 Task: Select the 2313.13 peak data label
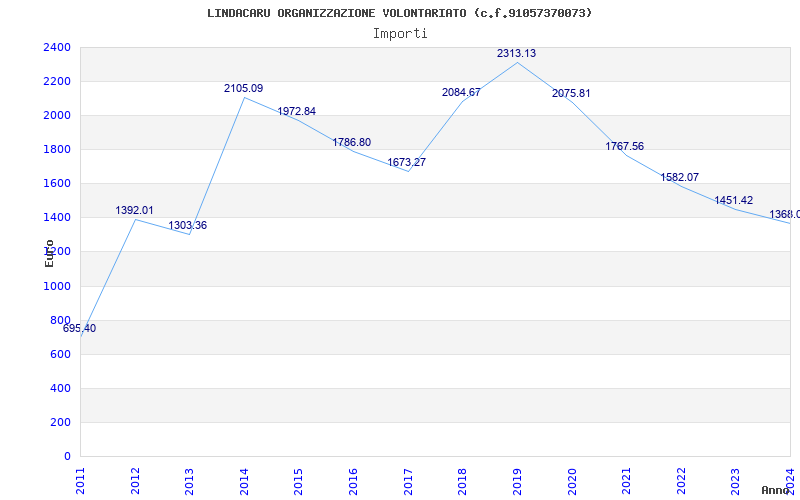coord(516,53)
